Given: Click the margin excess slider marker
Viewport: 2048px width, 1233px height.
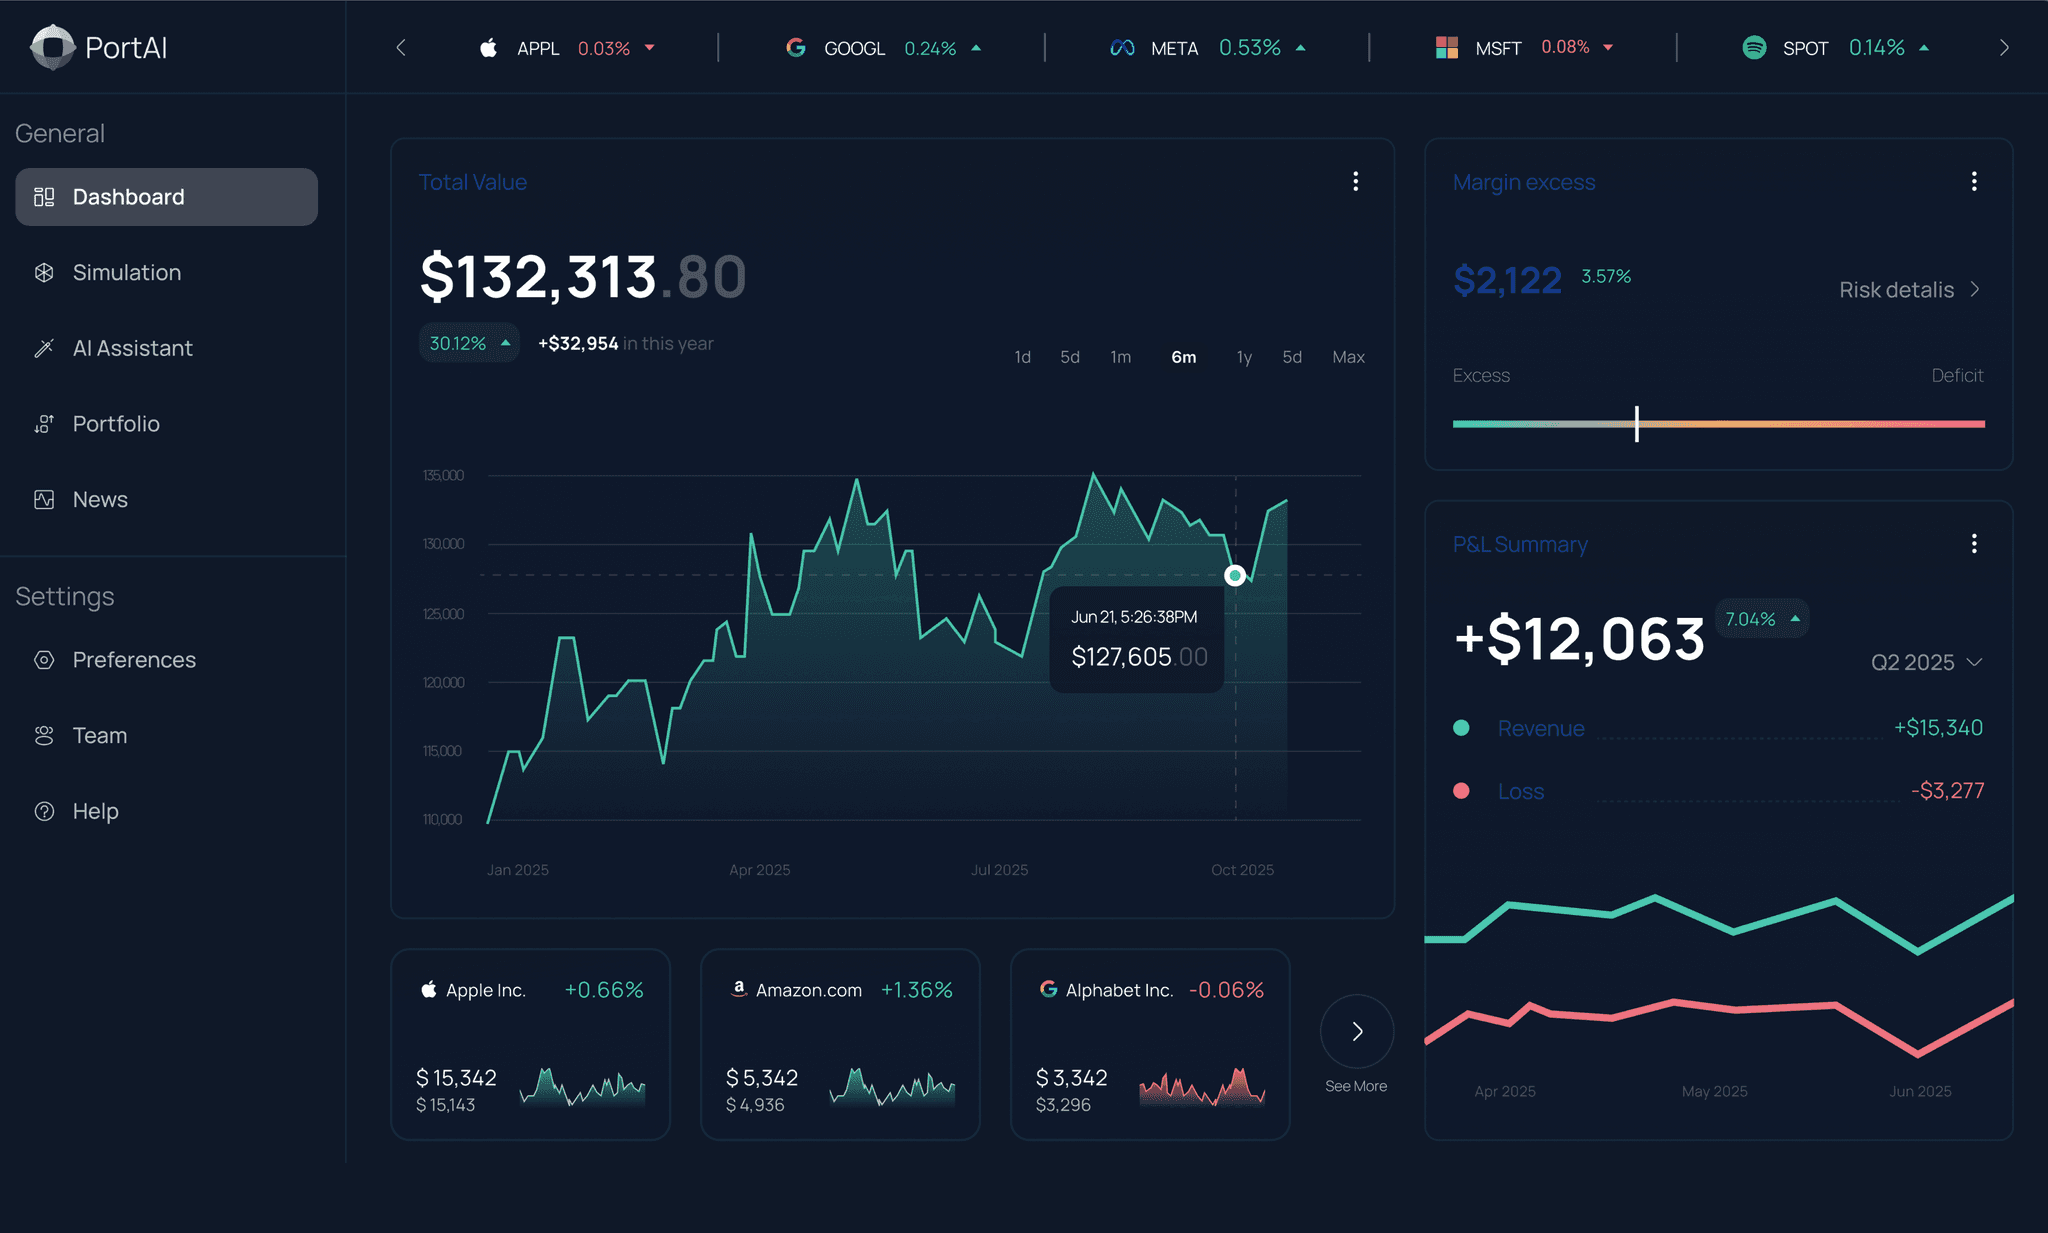Looking at the screenshot, I should (1636, 424).
